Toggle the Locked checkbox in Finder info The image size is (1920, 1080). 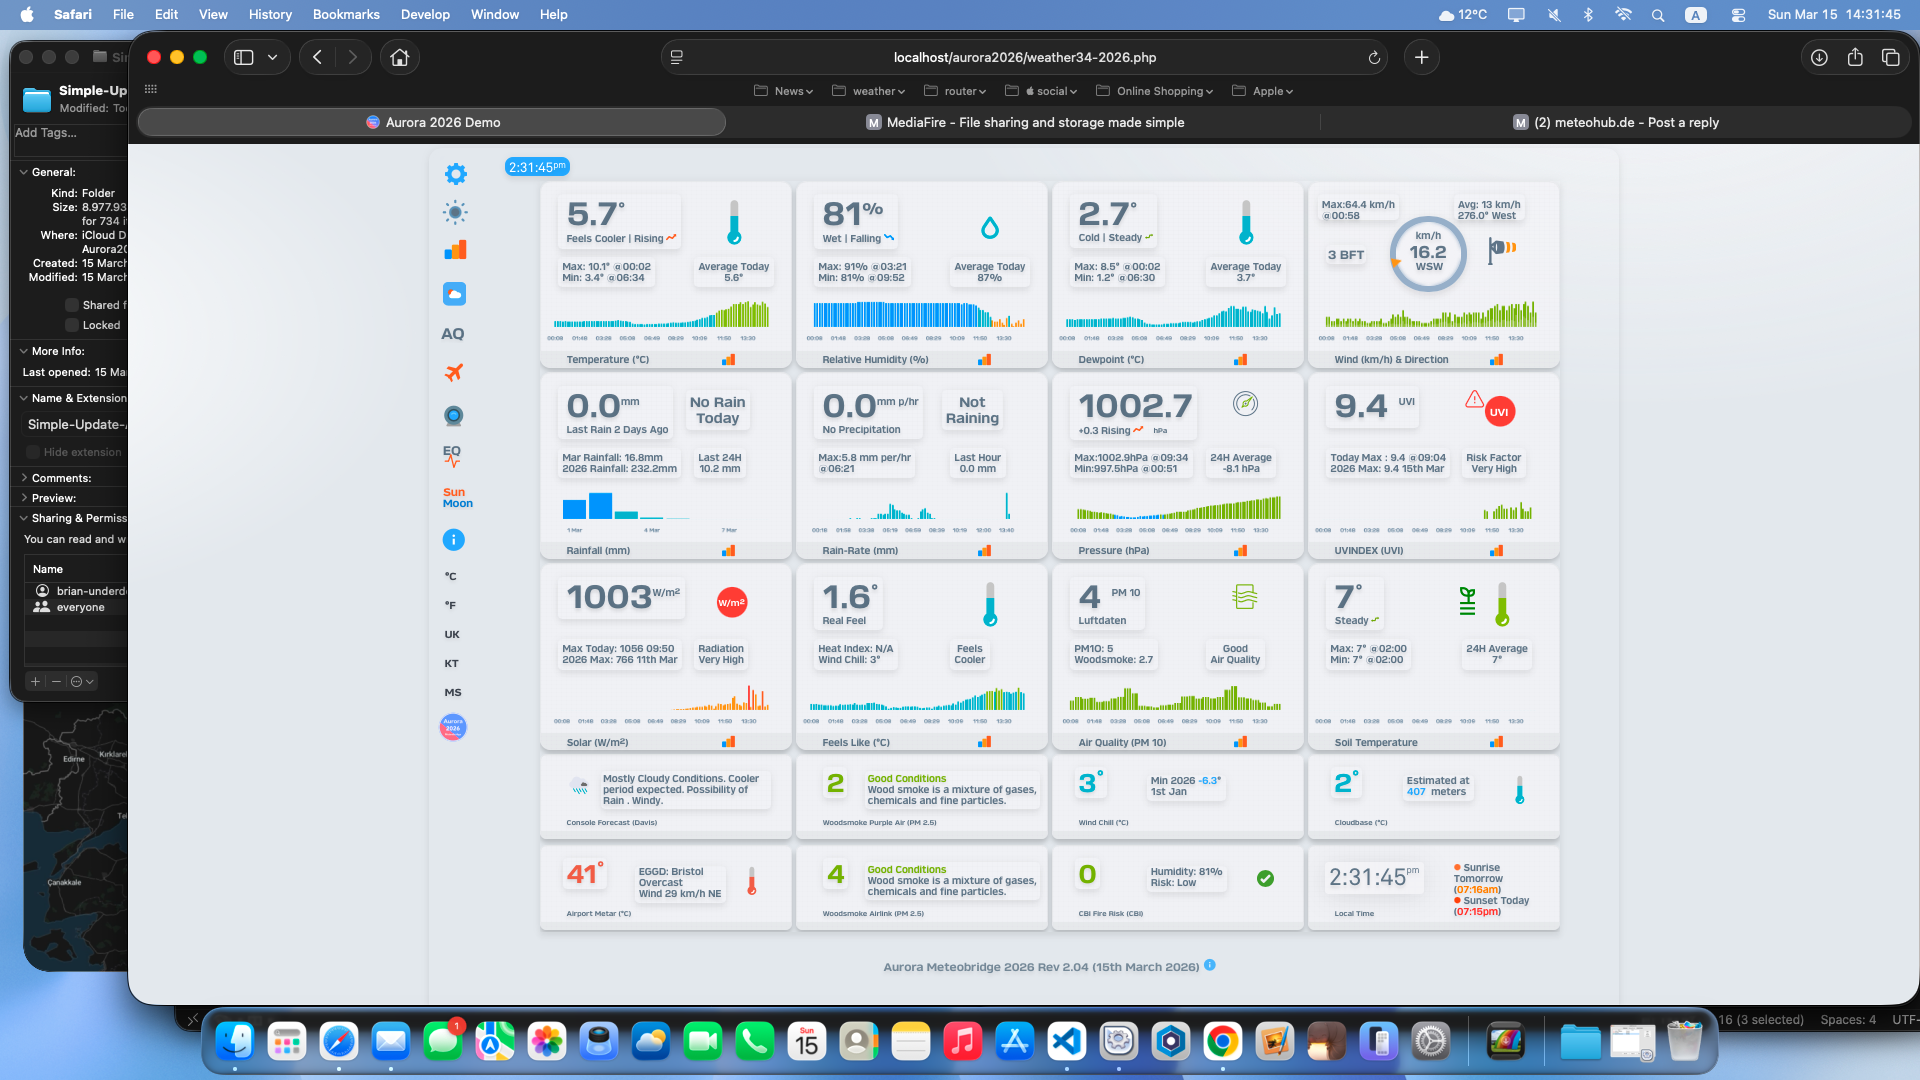coord(73,325)
